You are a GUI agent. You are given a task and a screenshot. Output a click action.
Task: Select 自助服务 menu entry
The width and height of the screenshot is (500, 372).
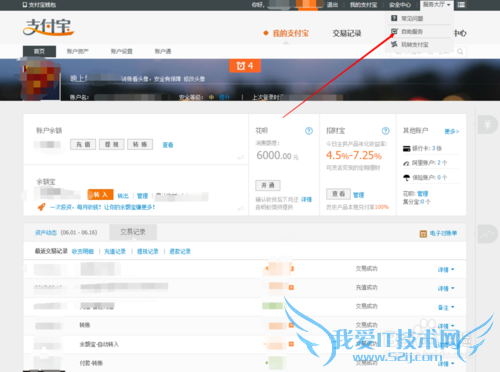pos(412,32)
